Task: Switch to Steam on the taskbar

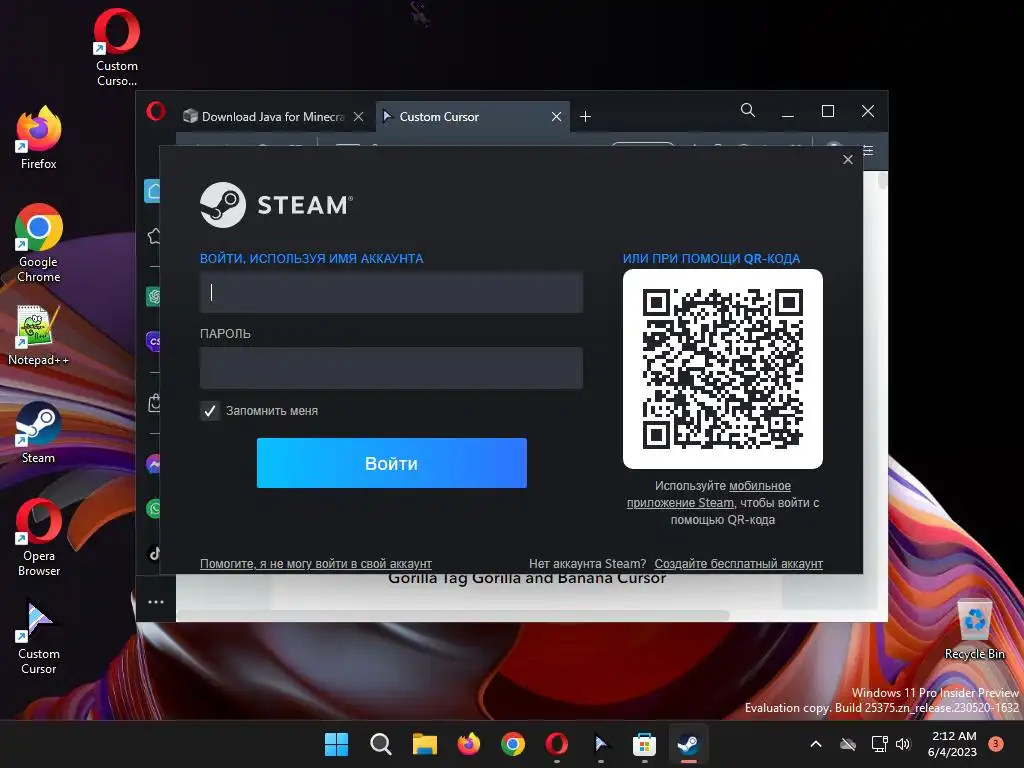Action: click(688, 744)
